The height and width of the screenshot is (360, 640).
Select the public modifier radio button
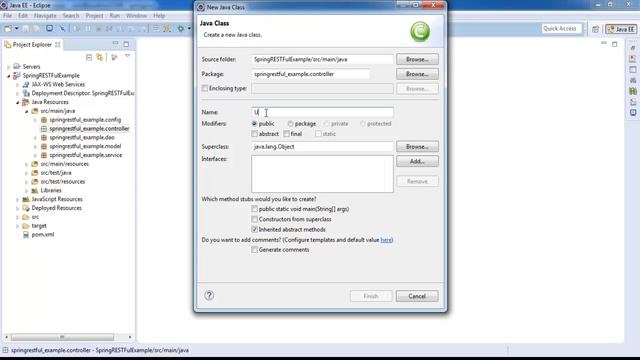[x=254, y=123]
